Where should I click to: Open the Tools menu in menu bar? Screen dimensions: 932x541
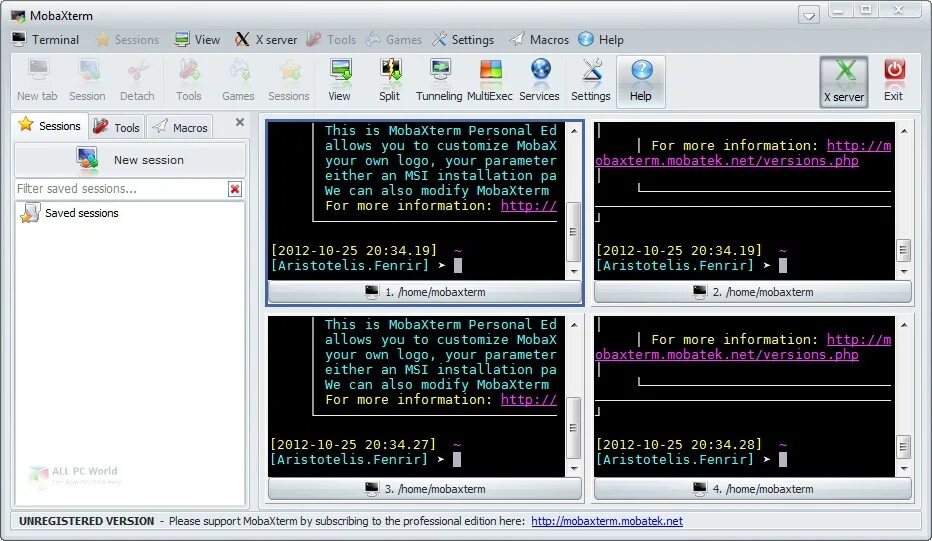(332, 40)
